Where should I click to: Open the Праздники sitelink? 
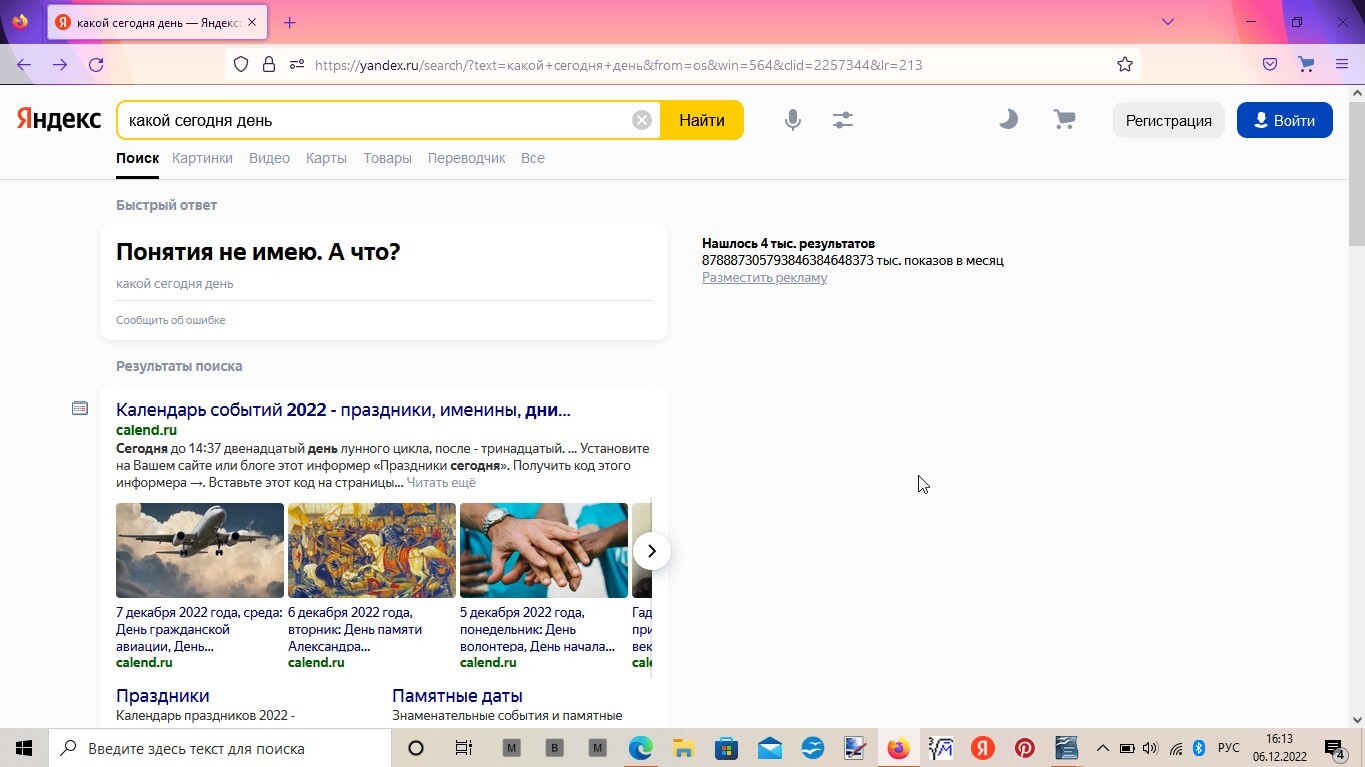click(x=163, y=696)
